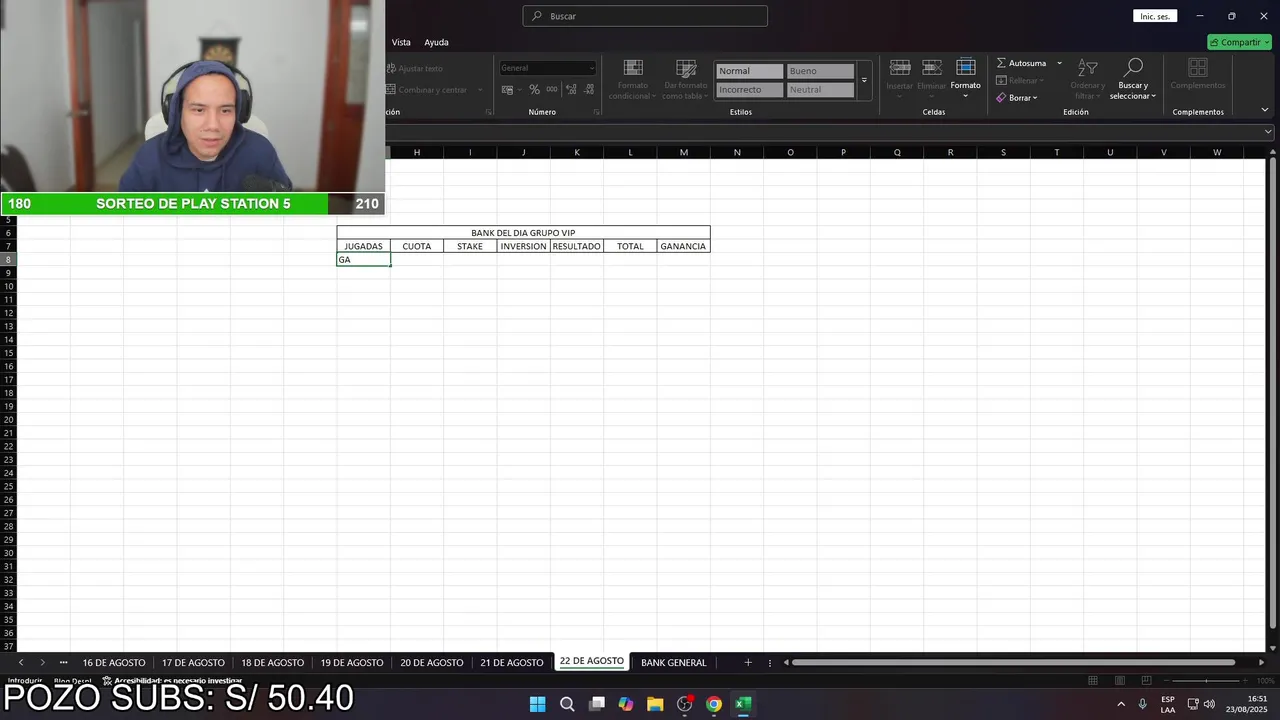The height and width of the screenshot is (720, 1280).
Task: Click accessibility status message in status bar
Action: (x=172, y=681)
